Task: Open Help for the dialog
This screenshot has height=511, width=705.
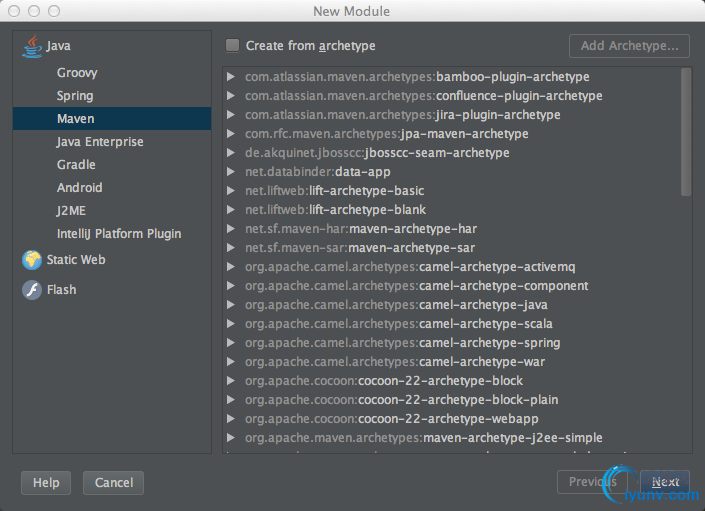Action: (46, 483)
